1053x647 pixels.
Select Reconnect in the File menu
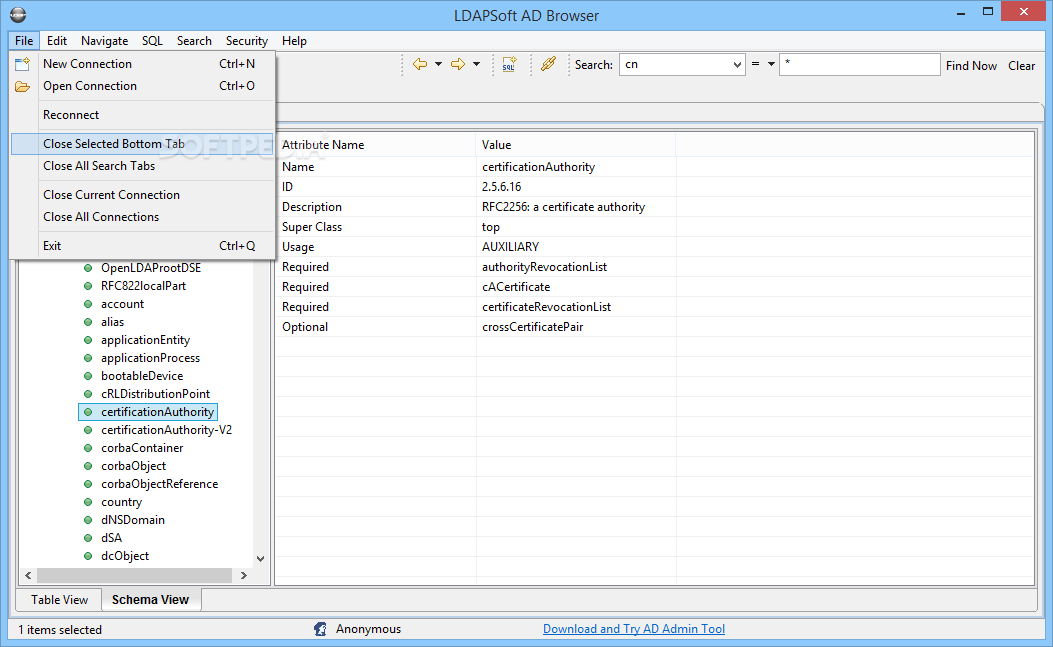tap(143, 115)
